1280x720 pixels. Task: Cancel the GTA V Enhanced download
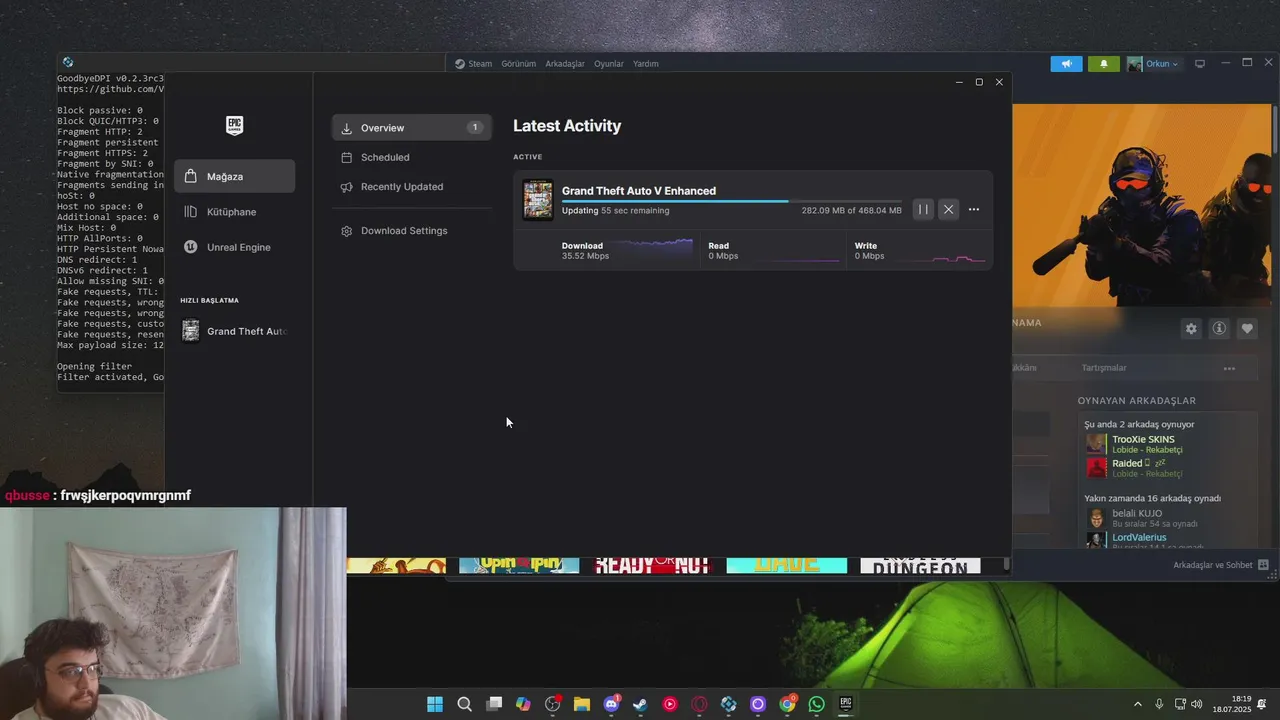tap(948, 209)
